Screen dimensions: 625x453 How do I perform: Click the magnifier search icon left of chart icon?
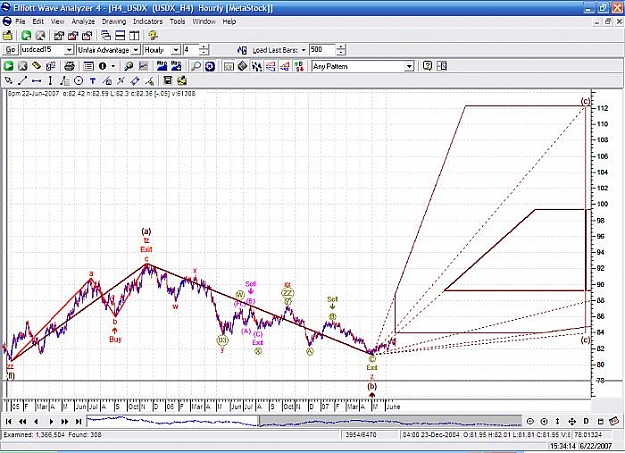point(129,66)
